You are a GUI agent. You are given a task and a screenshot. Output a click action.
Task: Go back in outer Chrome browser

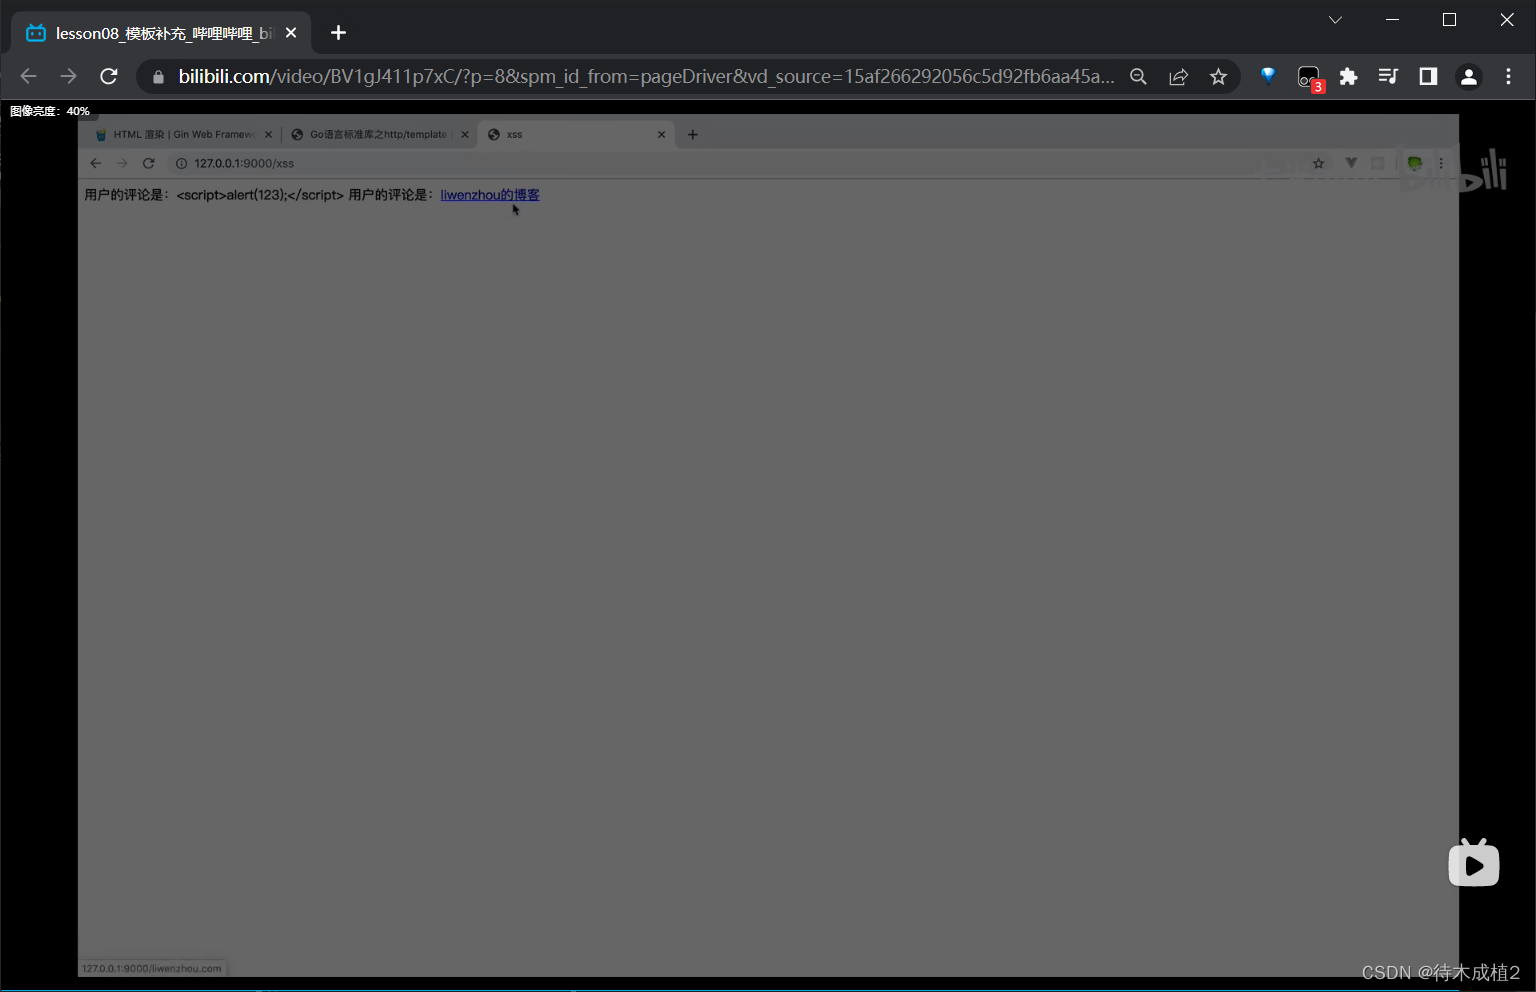point(28,77)
